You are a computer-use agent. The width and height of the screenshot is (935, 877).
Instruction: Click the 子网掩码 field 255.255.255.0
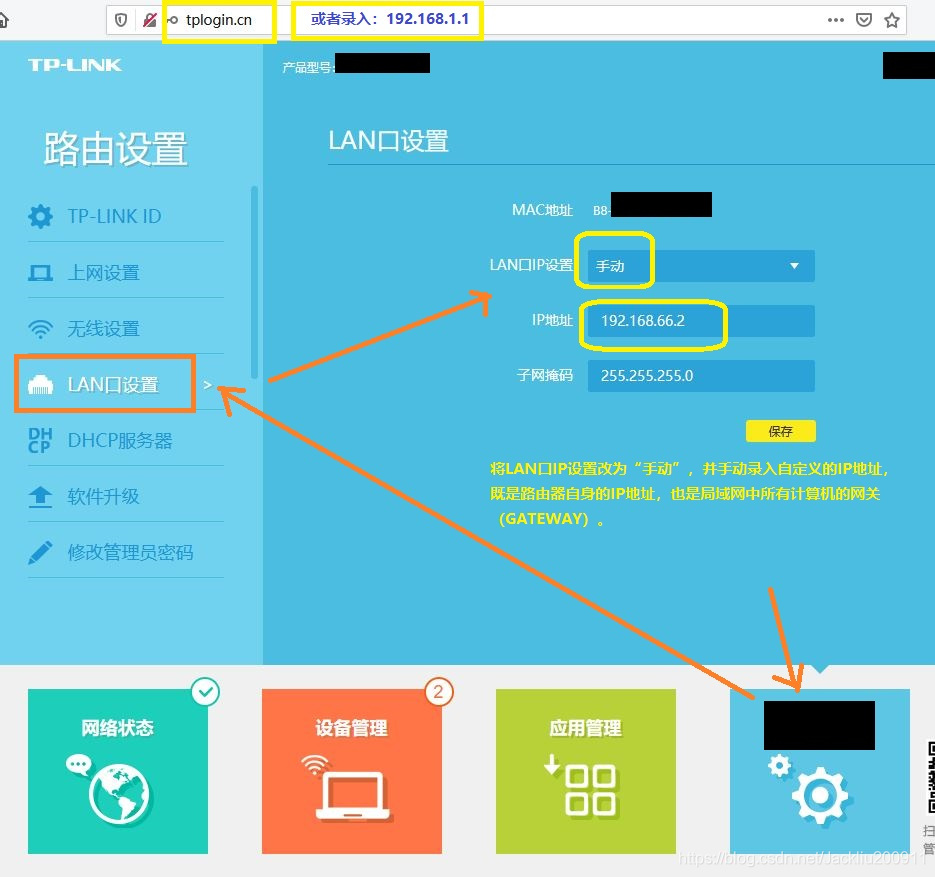pyautogui.click(x=701, y=376)
